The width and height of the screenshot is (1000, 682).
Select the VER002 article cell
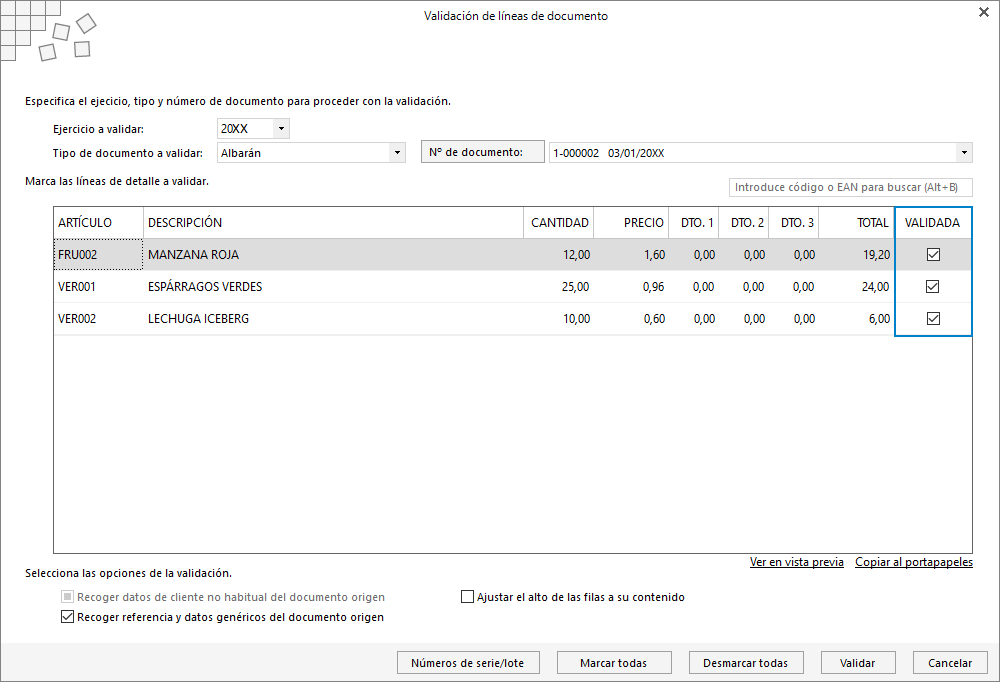click(x=98, y=318)
